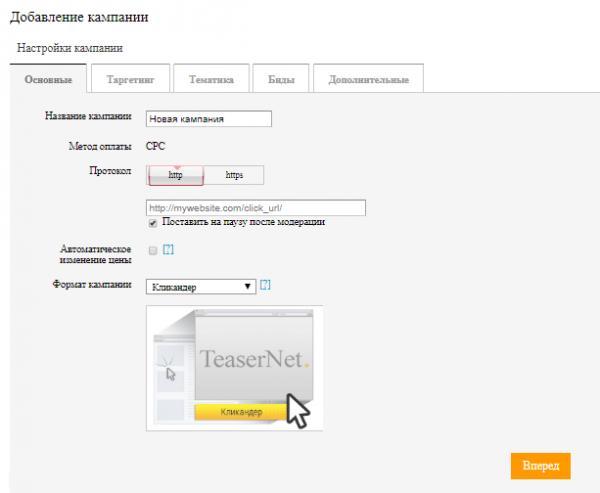The width and height of the screenshot is (600, 493).
Task: Enable the automatic price change checkbox
Action: click(x=153, y=250)
